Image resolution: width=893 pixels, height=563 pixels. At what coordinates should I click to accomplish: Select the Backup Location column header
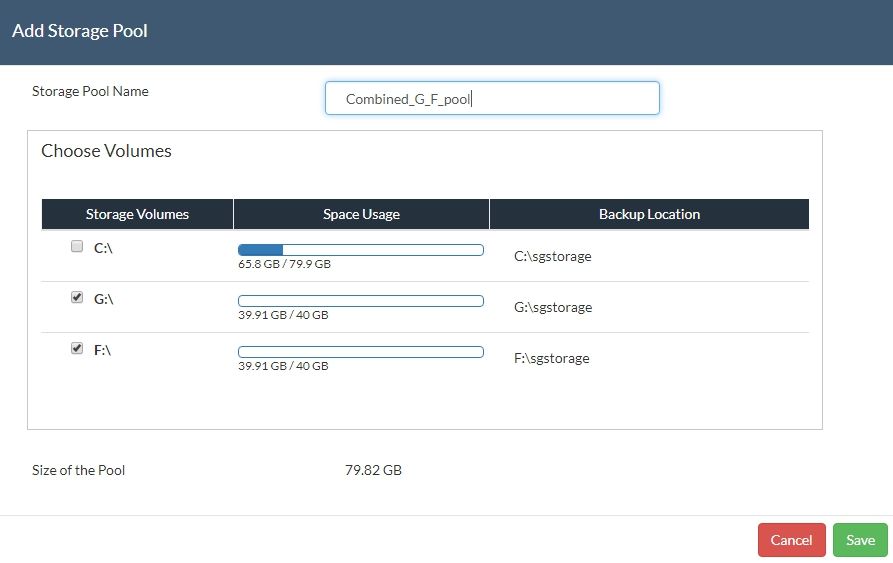pos(649,214)
